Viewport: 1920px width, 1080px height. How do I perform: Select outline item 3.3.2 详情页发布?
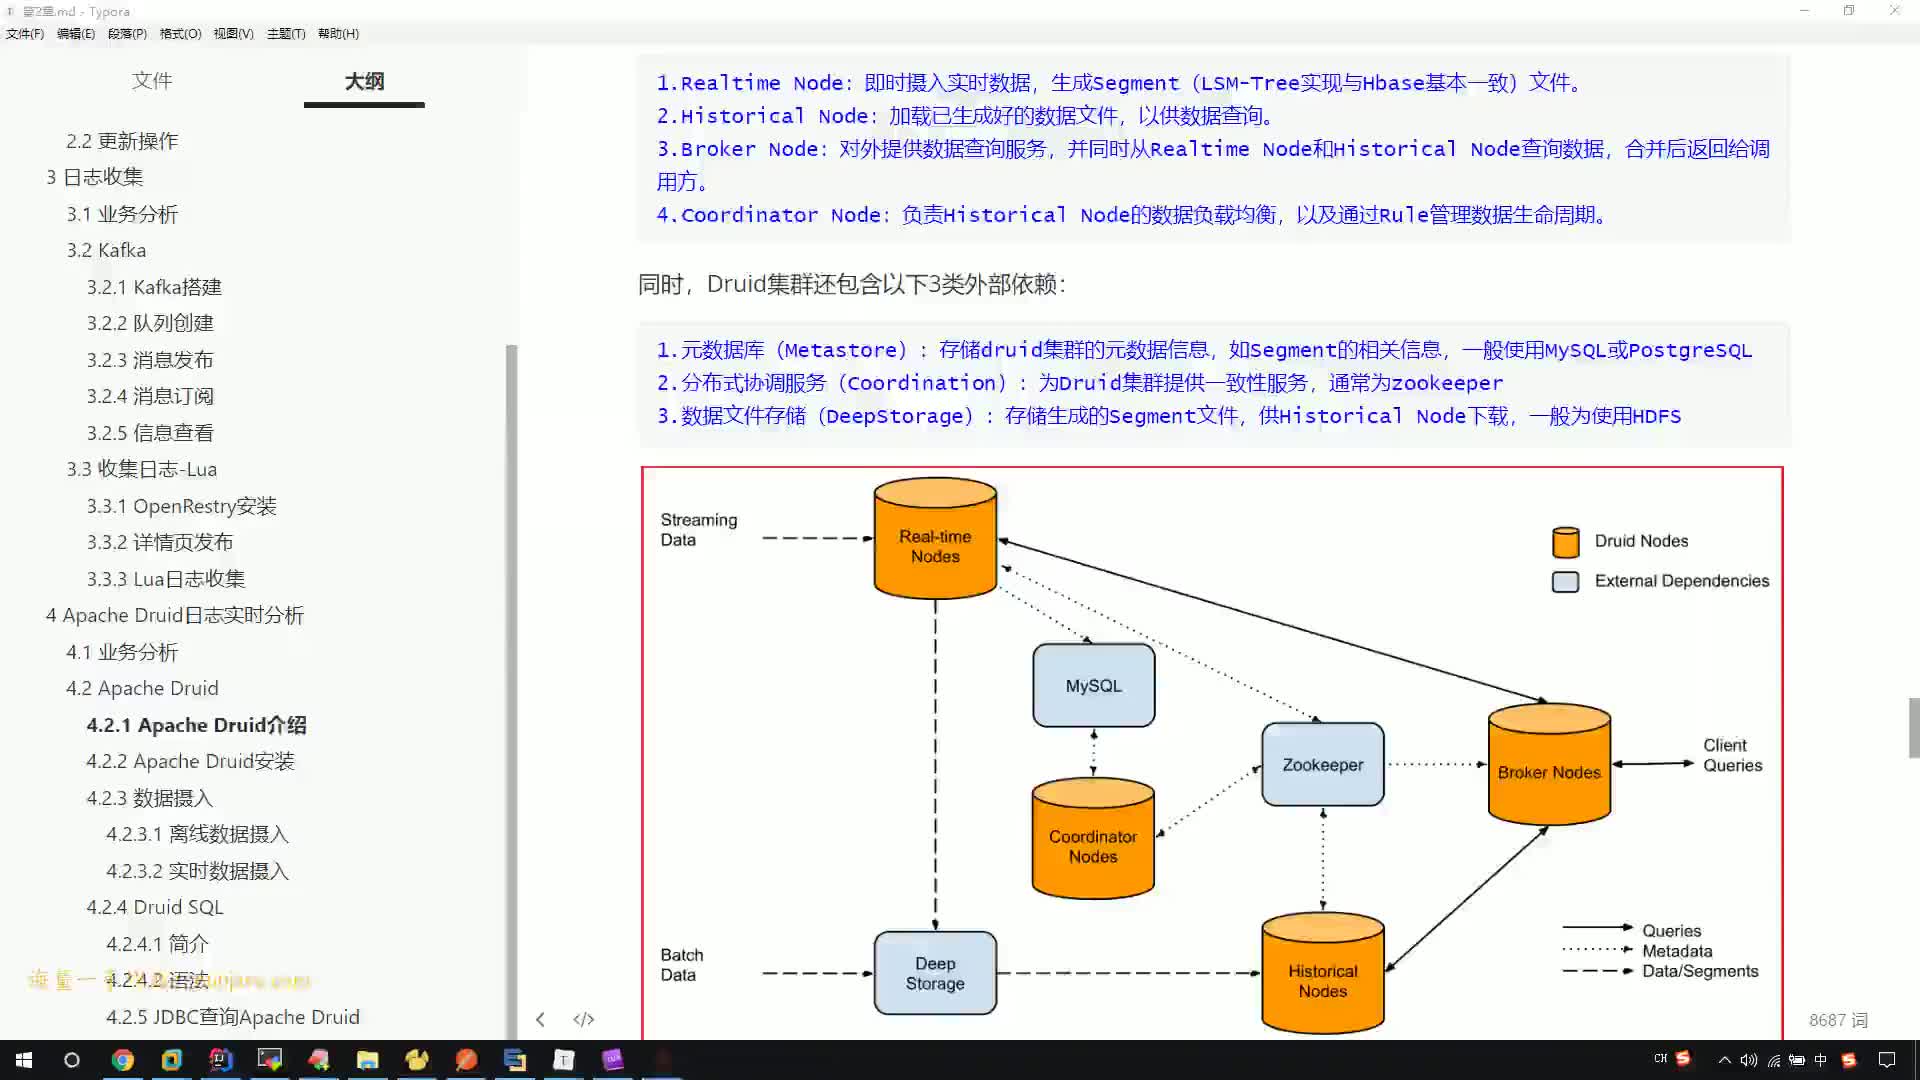159,542
